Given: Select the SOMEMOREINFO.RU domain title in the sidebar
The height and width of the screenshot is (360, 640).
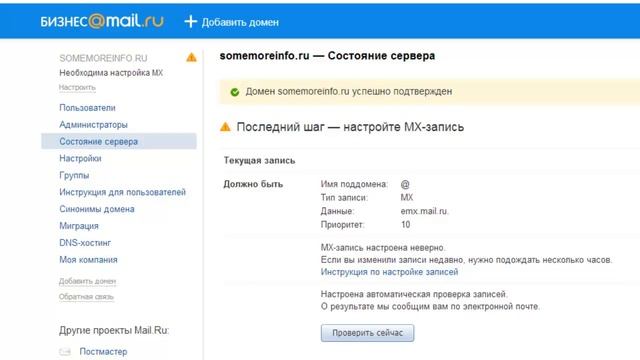Looking at the screenshot, I should (103, 58).
